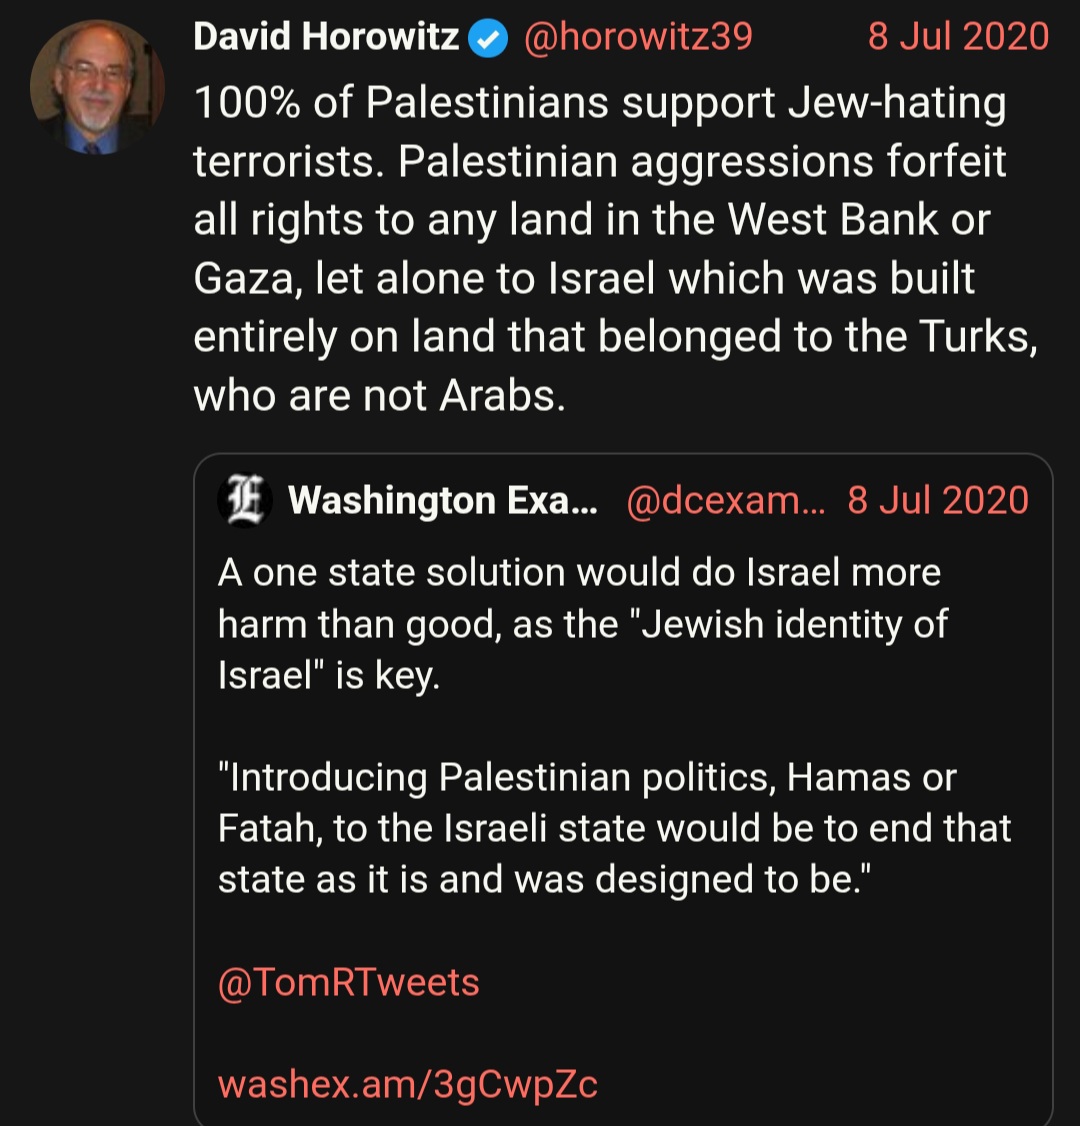The image size is (1080, 1126).
Task: Open David Horowitz's profile picture
Action: (x=97, y=87)
